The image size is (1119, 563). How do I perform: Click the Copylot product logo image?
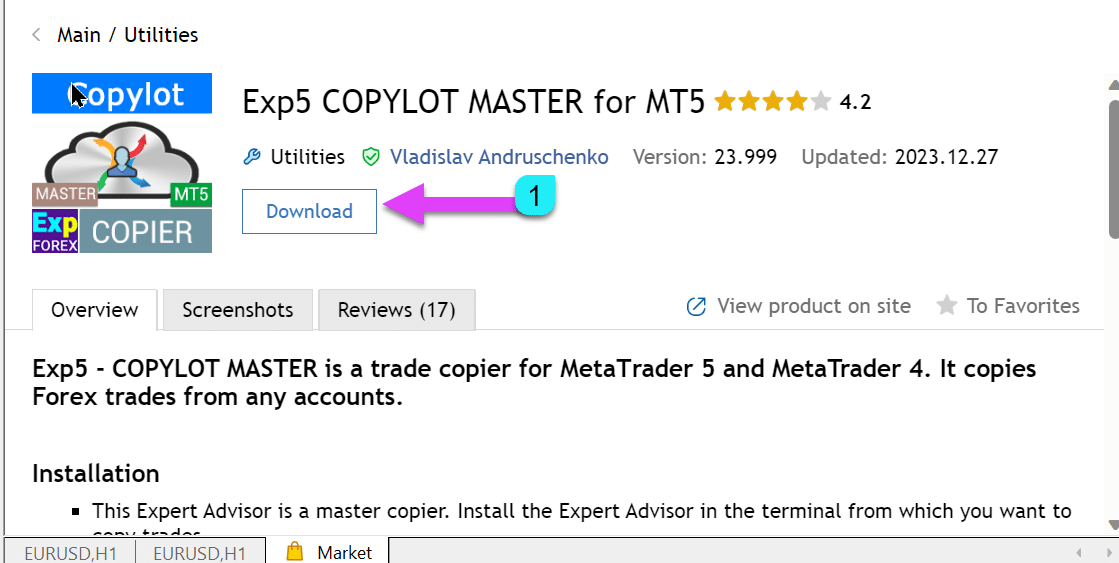pos(122,163)
